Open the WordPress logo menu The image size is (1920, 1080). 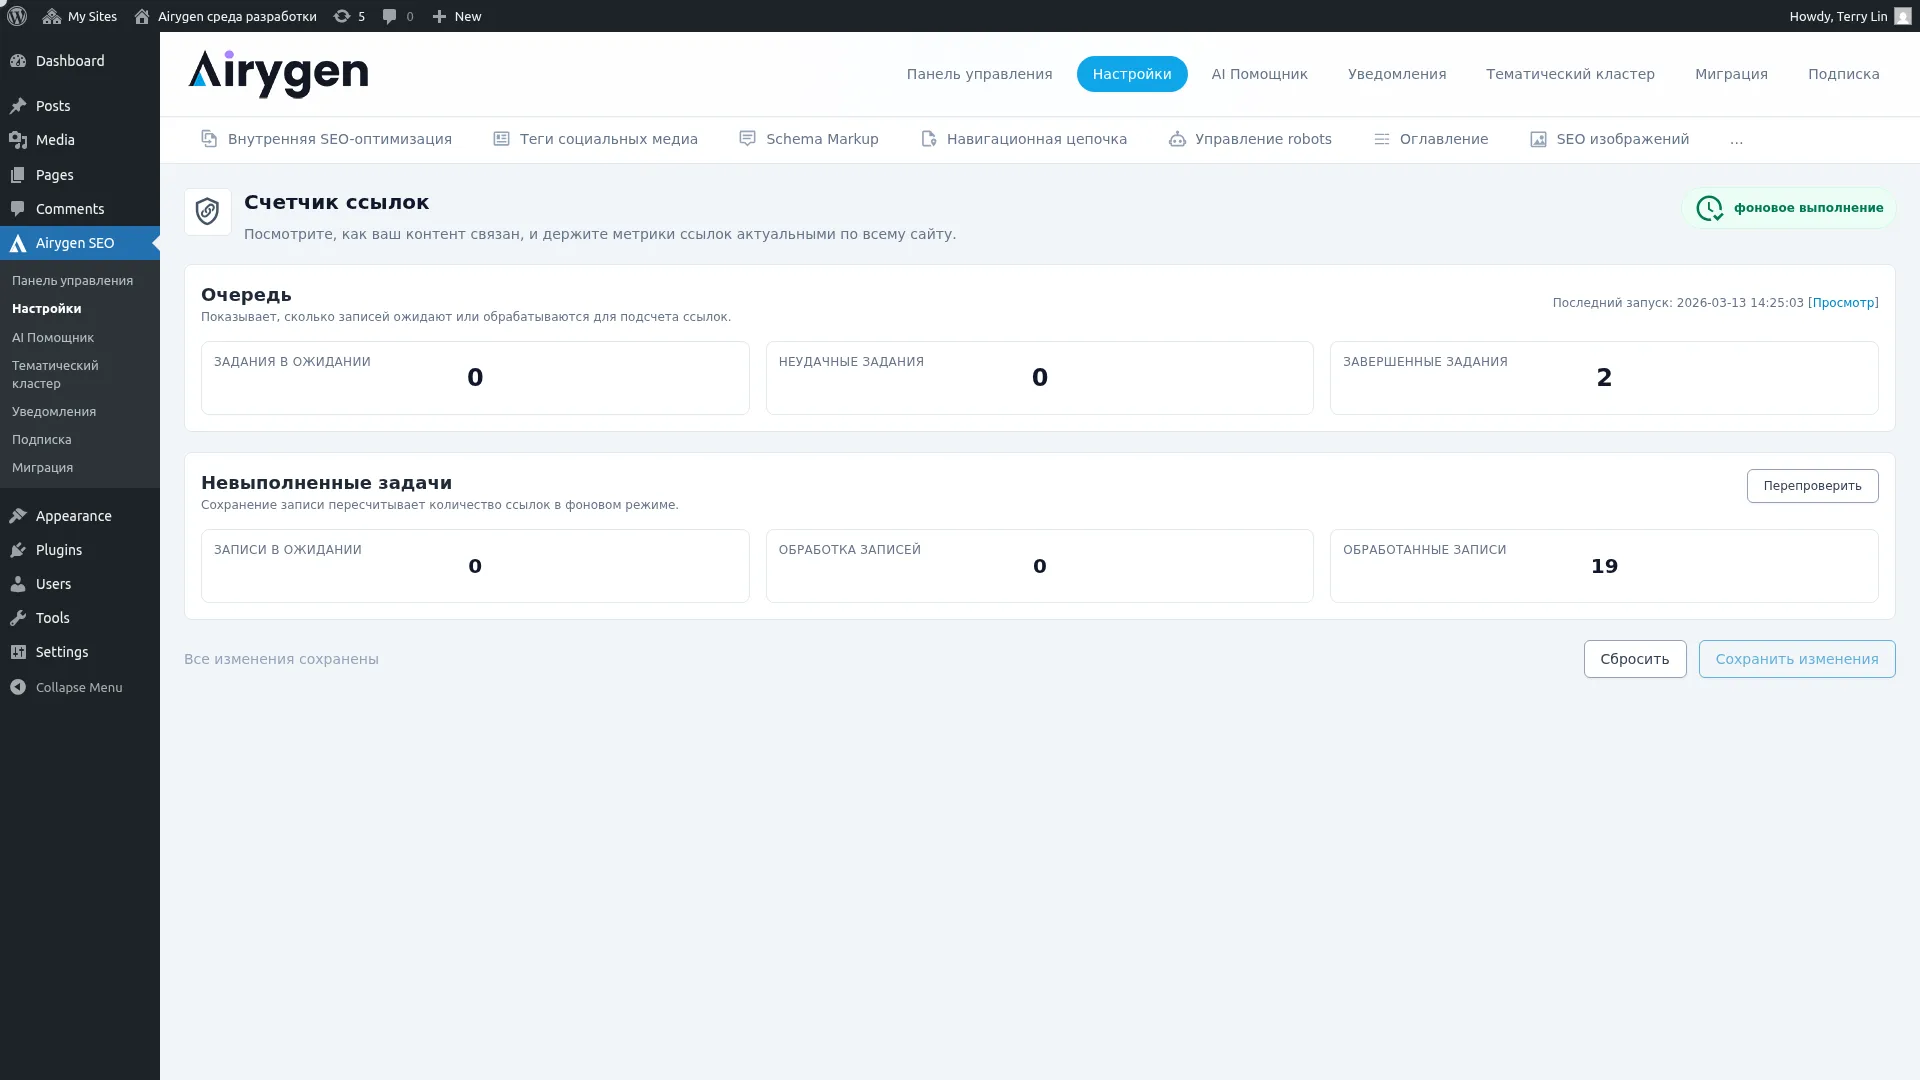point(17,16)
